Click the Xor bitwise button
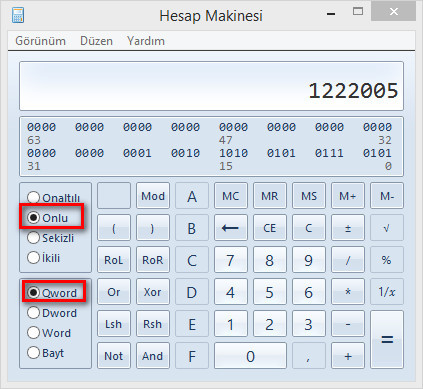Viewport: 423px width, 389px height. click(x=153, y=292)
